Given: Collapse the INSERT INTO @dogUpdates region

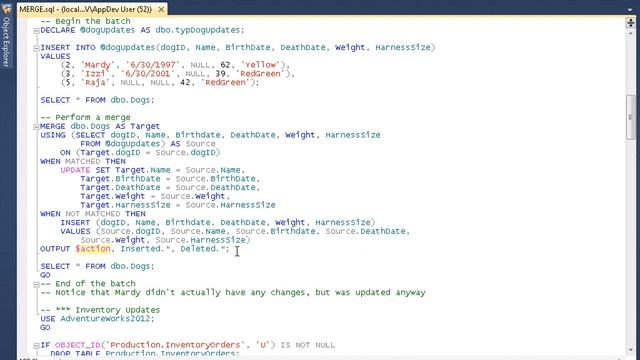Looking at the screenshot, I should 36,48.
